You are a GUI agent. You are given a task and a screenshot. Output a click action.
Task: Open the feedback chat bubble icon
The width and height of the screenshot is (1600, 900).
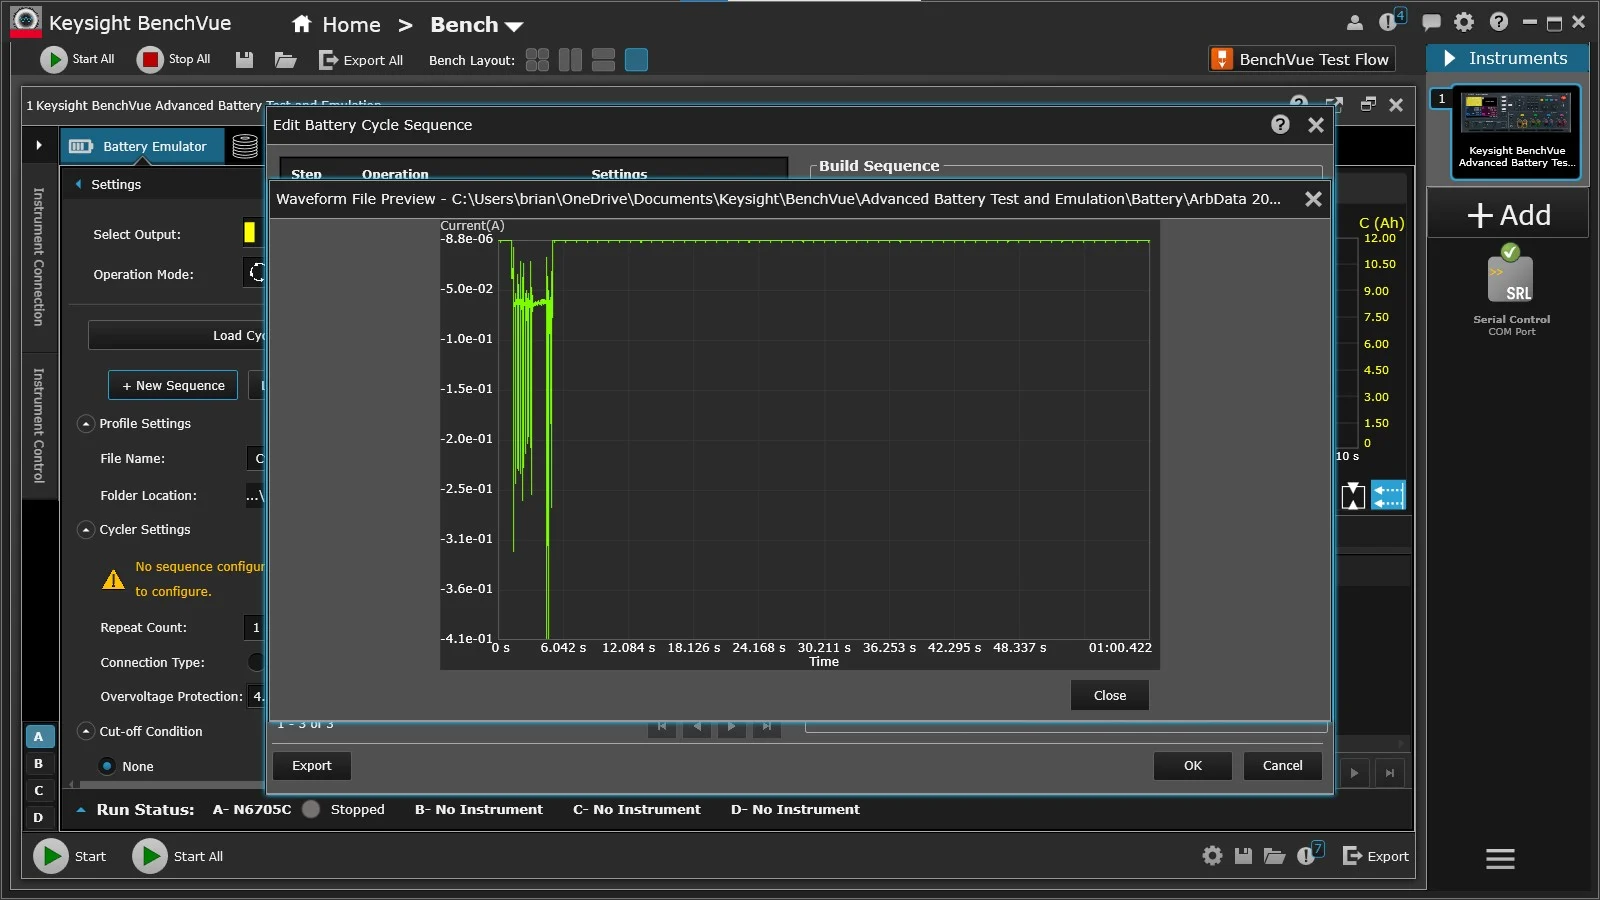(x=1431, y=22)
